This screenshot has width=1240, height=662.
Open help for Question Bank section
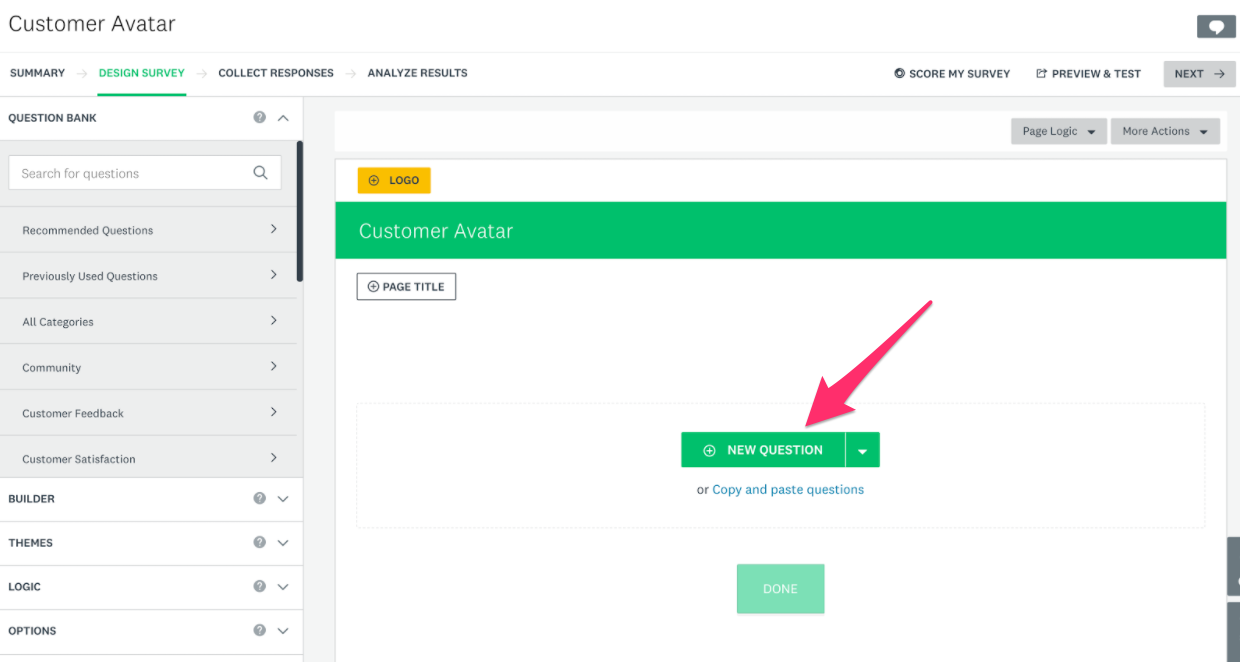click(x=260, y=117)
